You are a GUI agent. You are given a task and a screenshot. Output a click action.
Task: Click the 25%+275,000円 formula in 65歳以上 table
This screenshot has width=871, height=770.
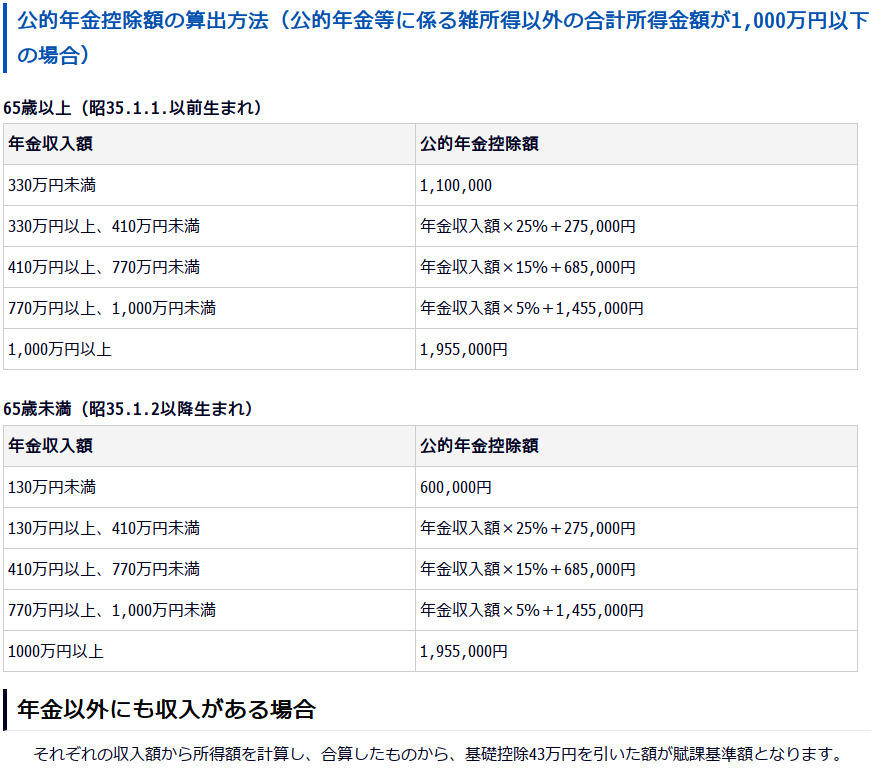(x=528, y=226)
